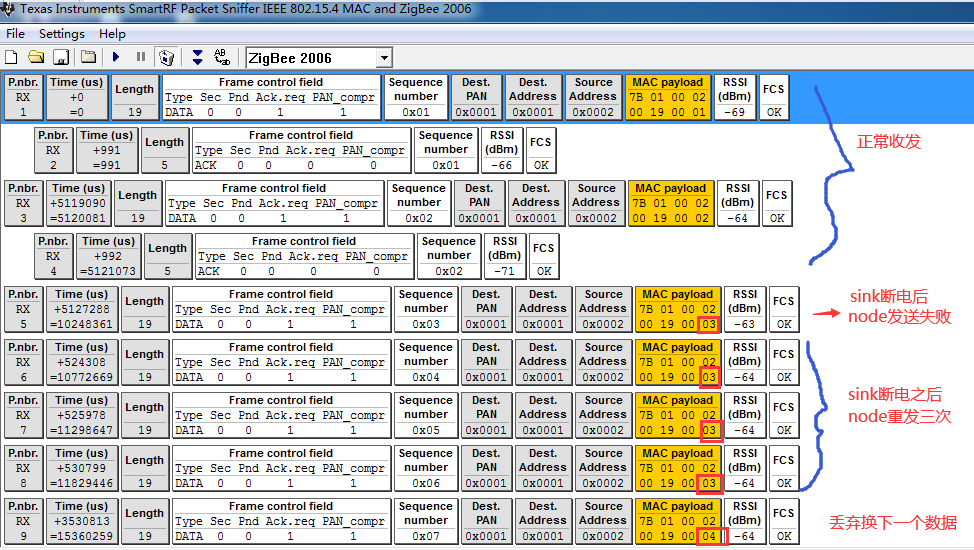Click packet 3 time field +5119090
974x550 pixels.
79,203
